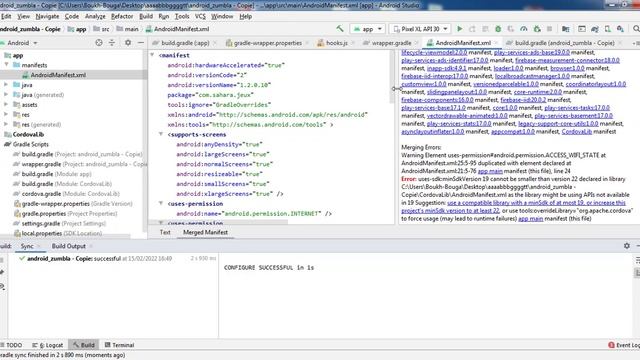Open the Event Log

tap(624, 345)
